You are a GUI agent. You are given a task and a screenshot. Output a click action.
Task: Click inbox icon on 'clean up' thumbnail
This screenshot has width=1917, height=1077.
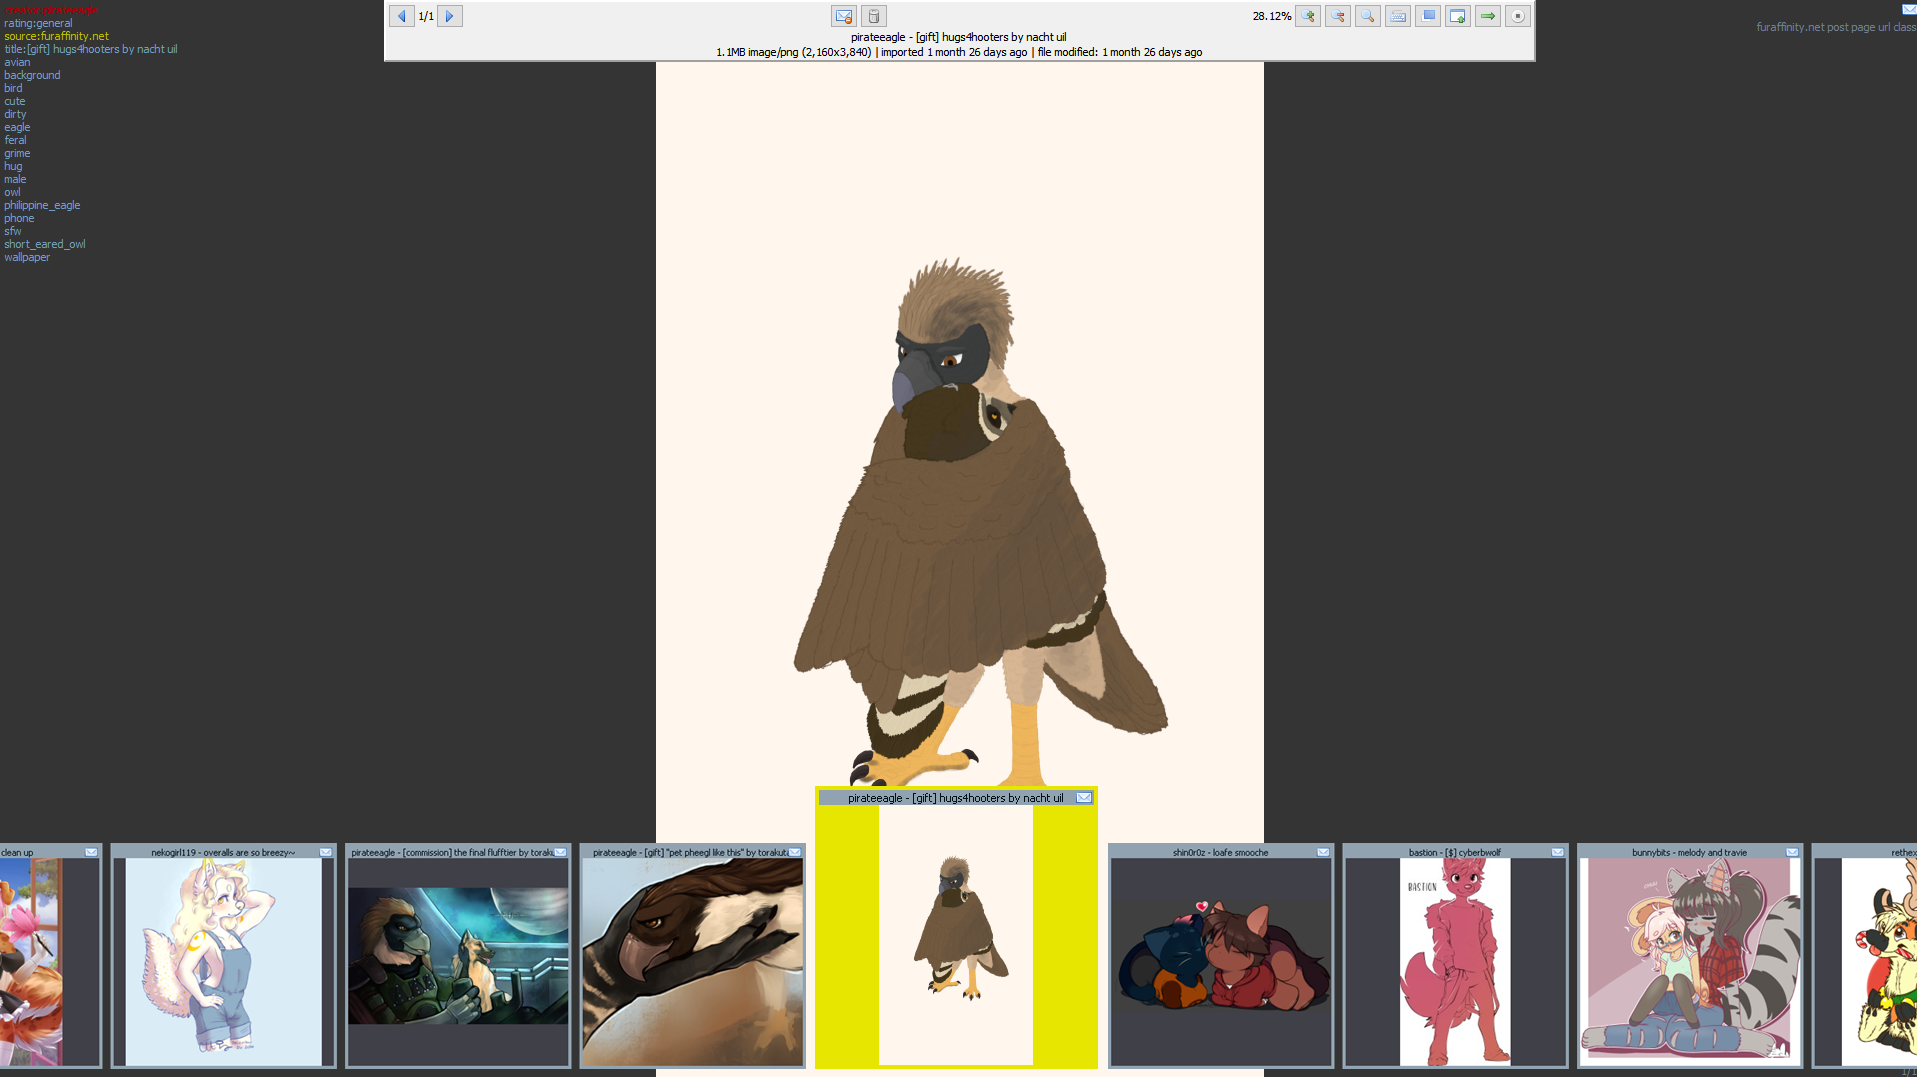coord(92,852)
